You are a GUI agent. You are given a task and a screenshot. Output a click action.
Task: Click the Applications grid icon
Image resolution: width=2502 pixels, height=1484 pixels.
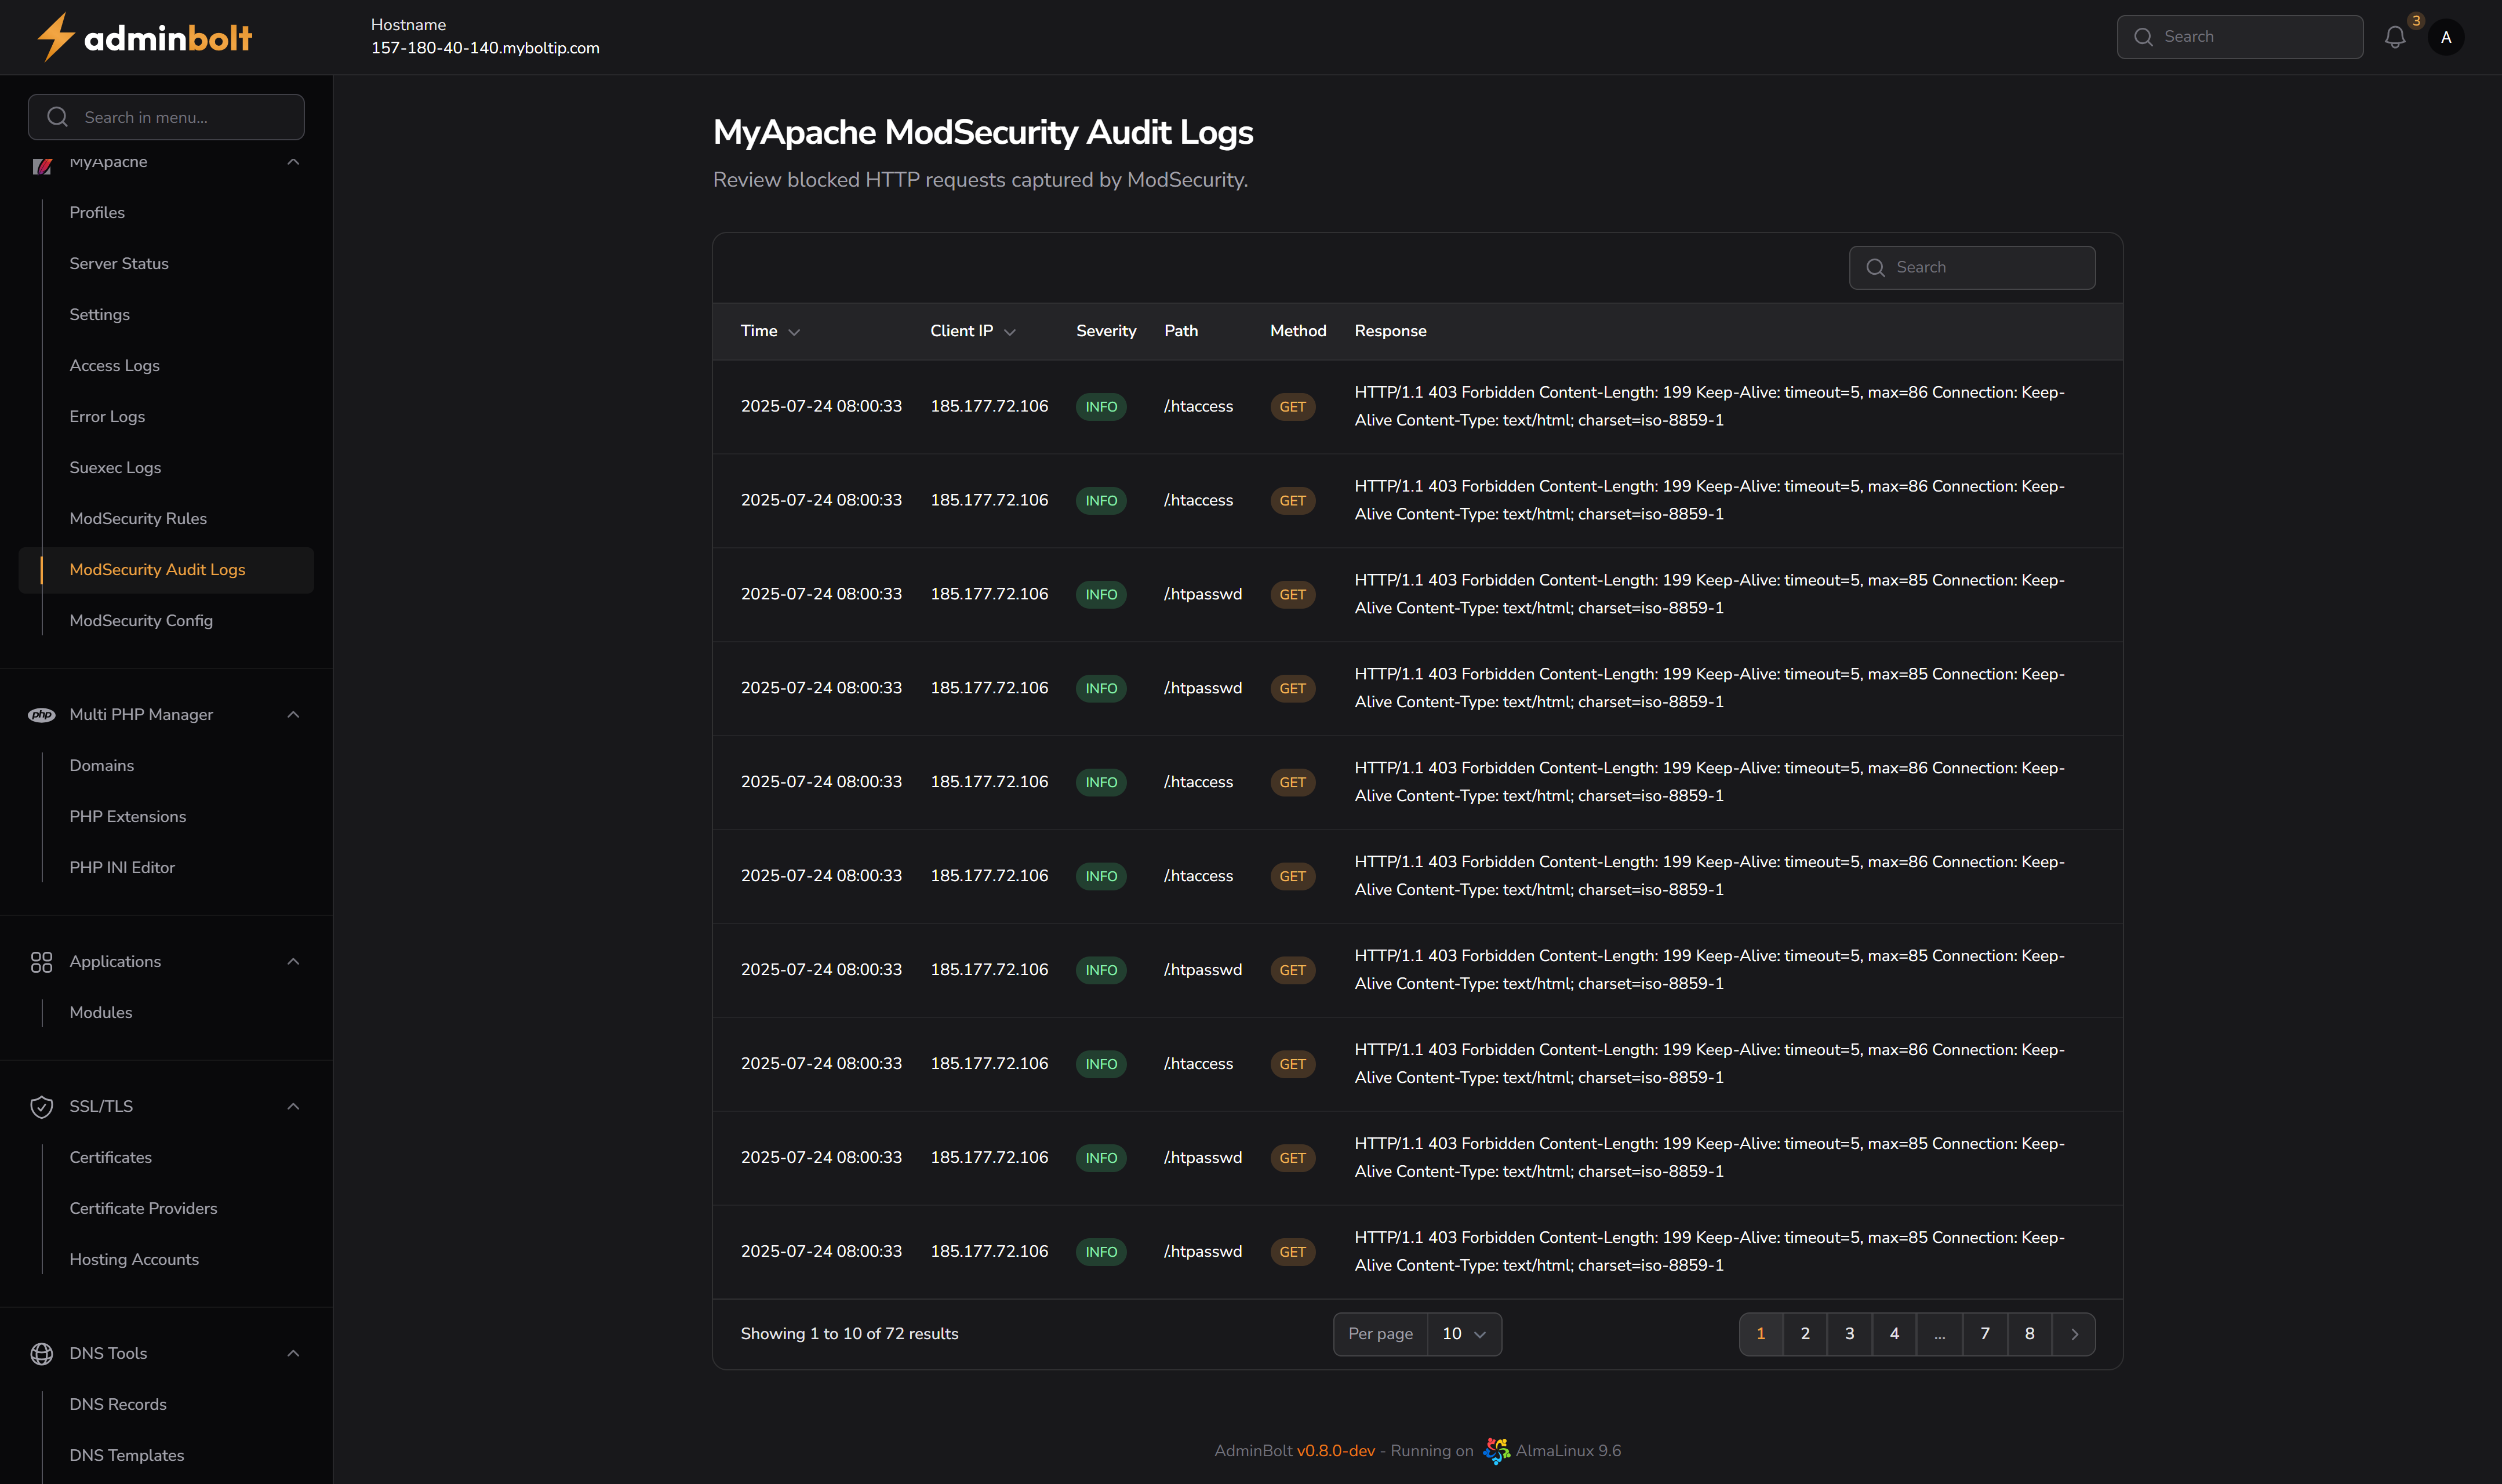pos(41,962)
